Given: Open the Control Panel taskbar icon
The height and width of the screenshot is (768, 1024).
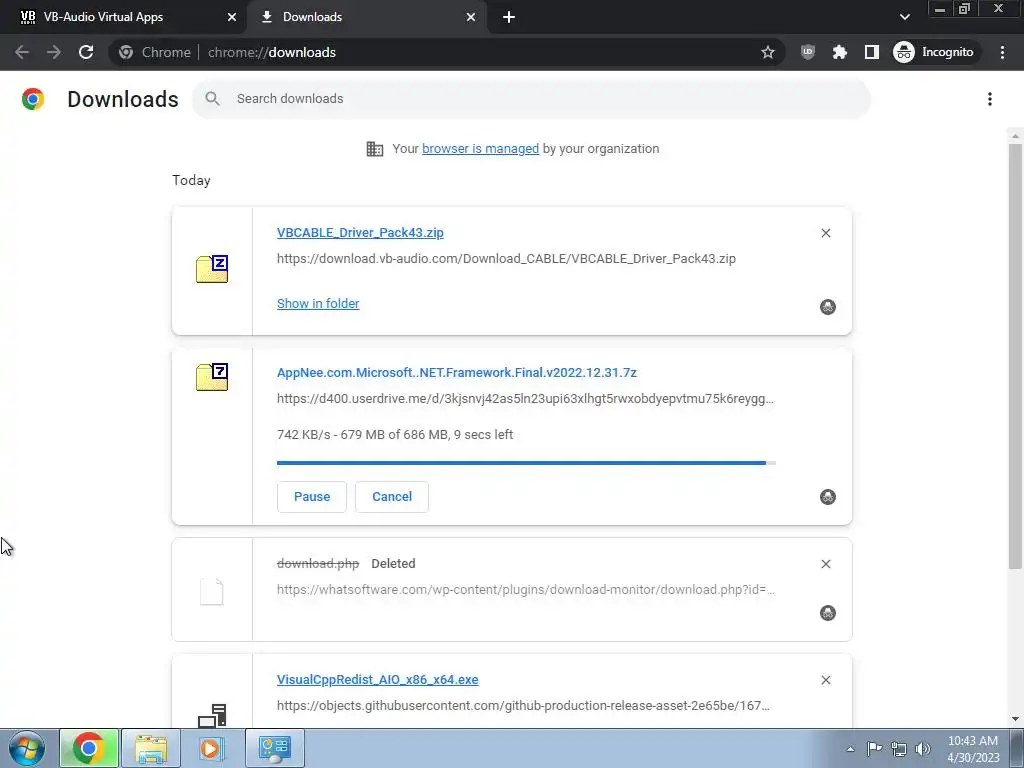Looking at the screenshot, I should click(275, 748).
